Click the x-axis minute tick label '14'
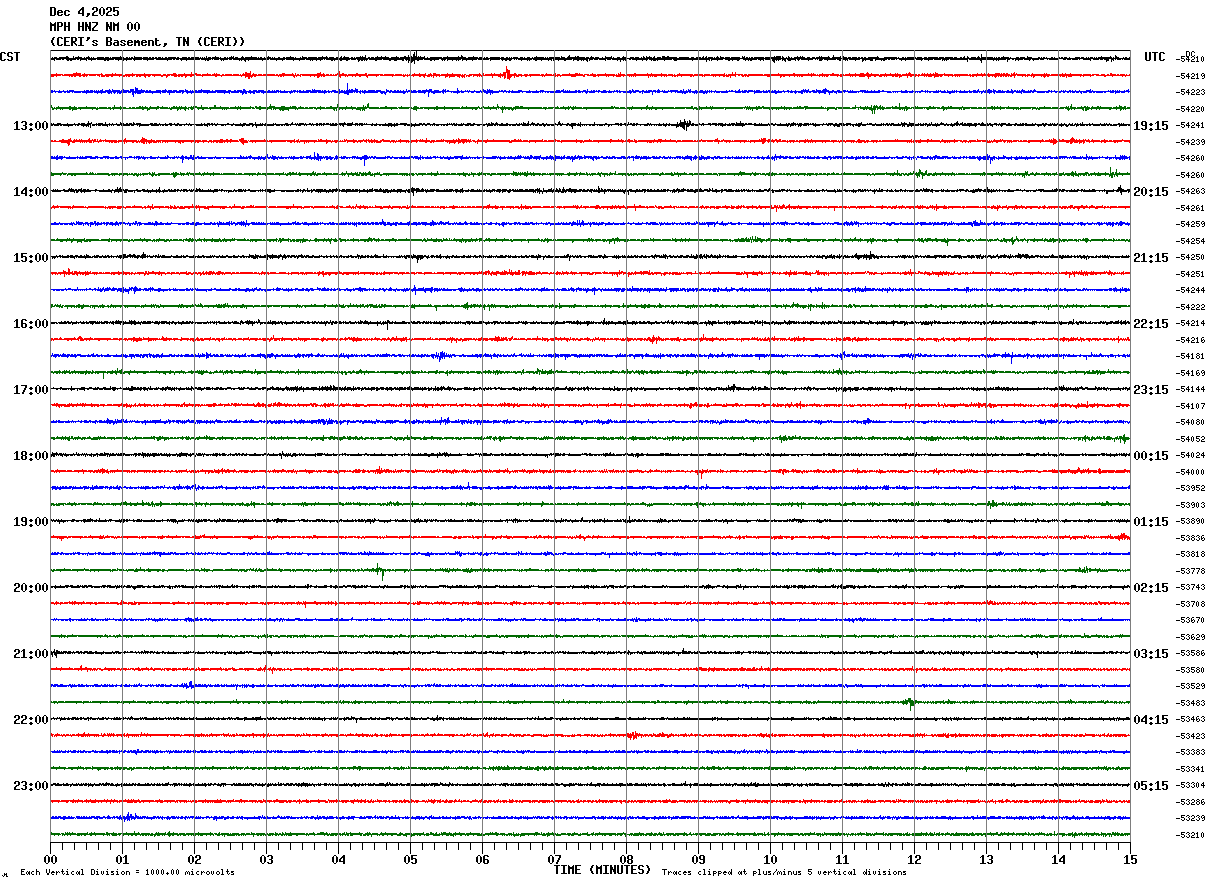 [1058, 859]
